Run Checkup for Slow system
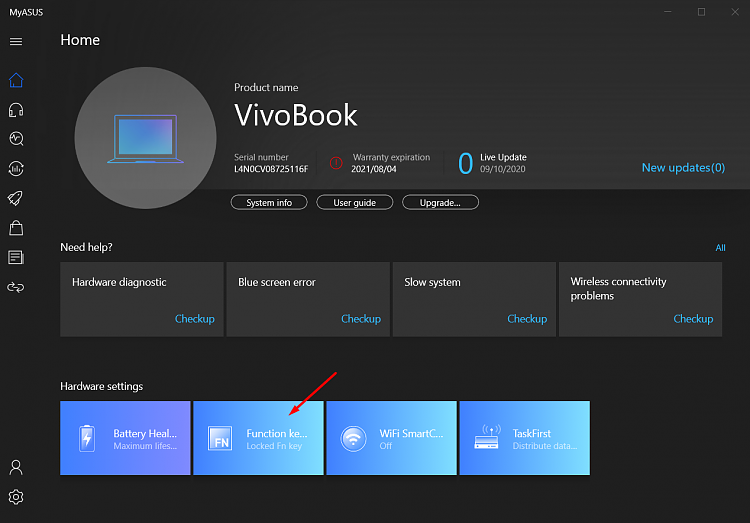Screen dimensions: 750x523 (527, 319)
